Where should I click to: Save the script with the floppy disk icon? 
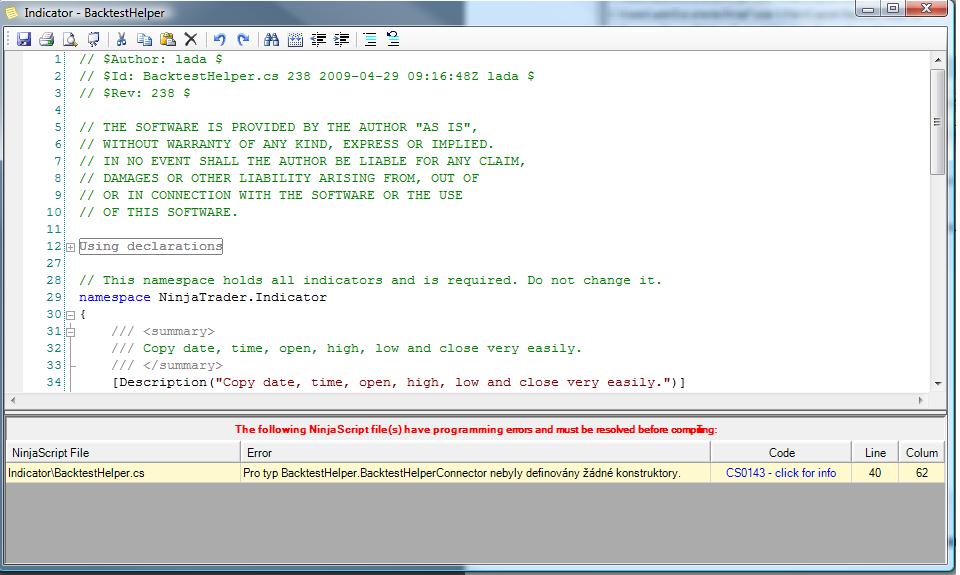point(23,39)
